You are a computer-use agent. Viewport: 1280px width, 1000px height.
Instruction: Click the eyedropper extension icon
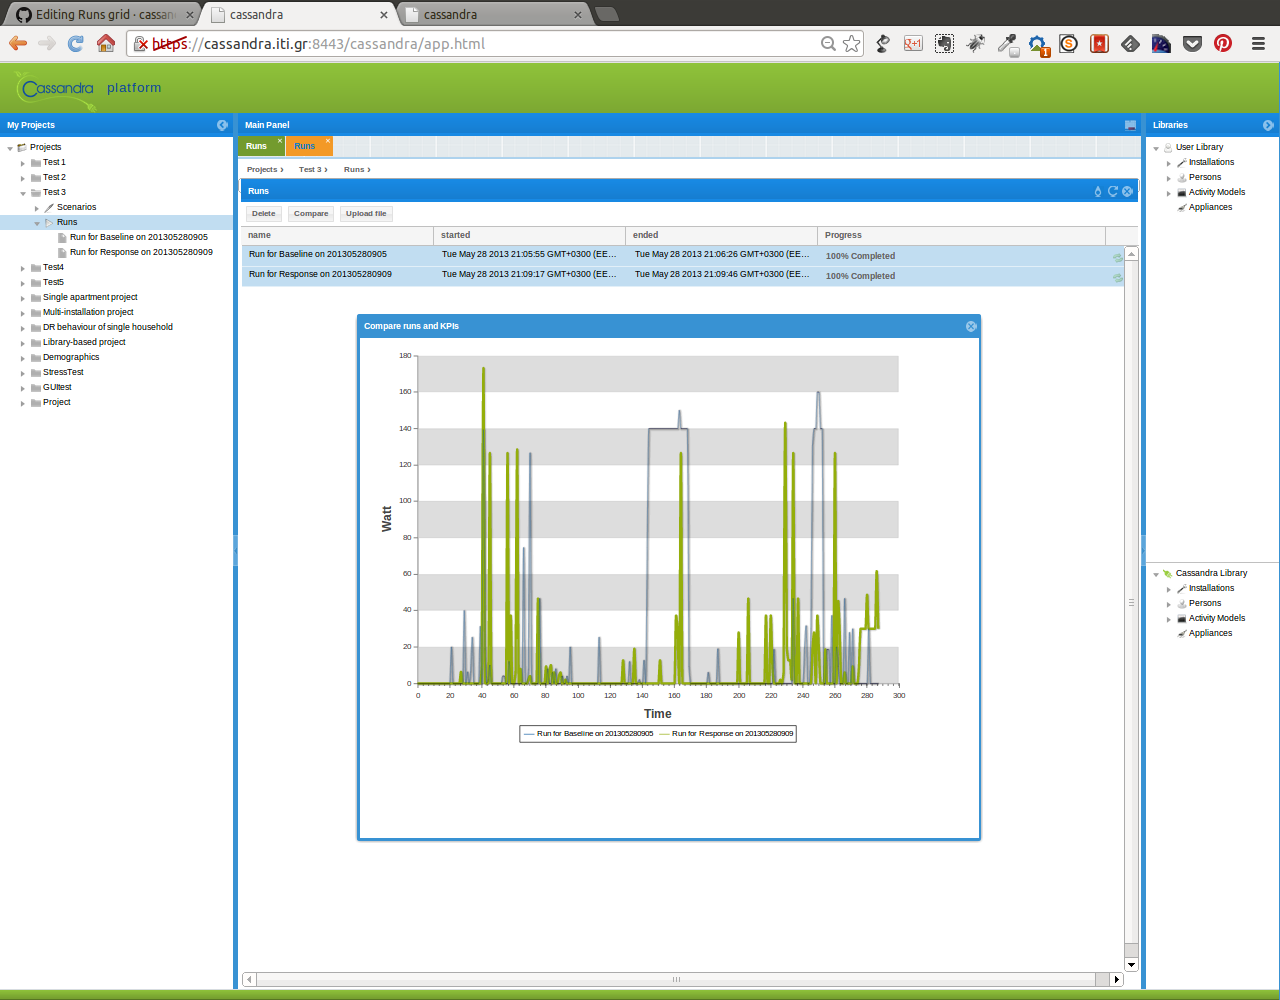(x=1007, y=43)
